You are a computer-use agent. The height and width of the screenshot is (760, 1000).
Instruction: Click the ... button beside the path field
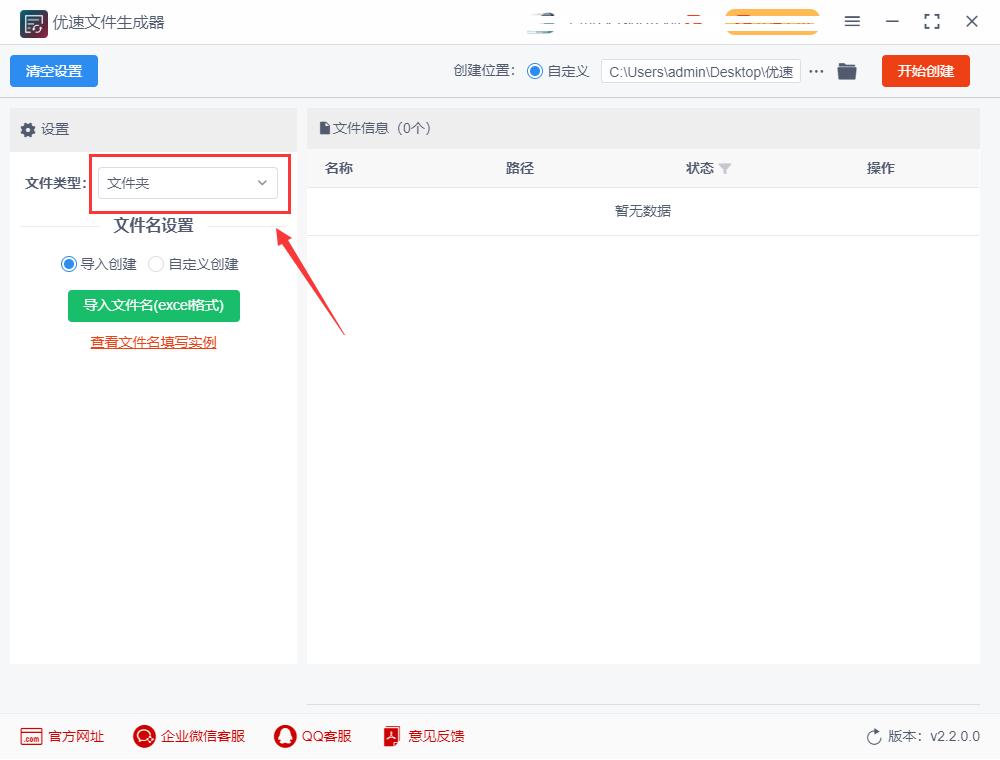tap(816, 71)
